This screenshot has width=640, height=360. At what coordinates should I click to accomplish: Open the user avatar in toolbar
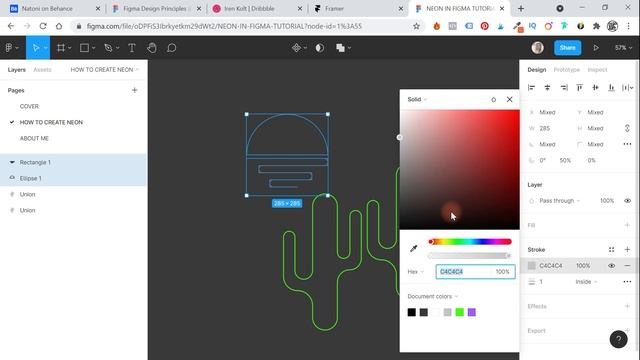point(538,48)
